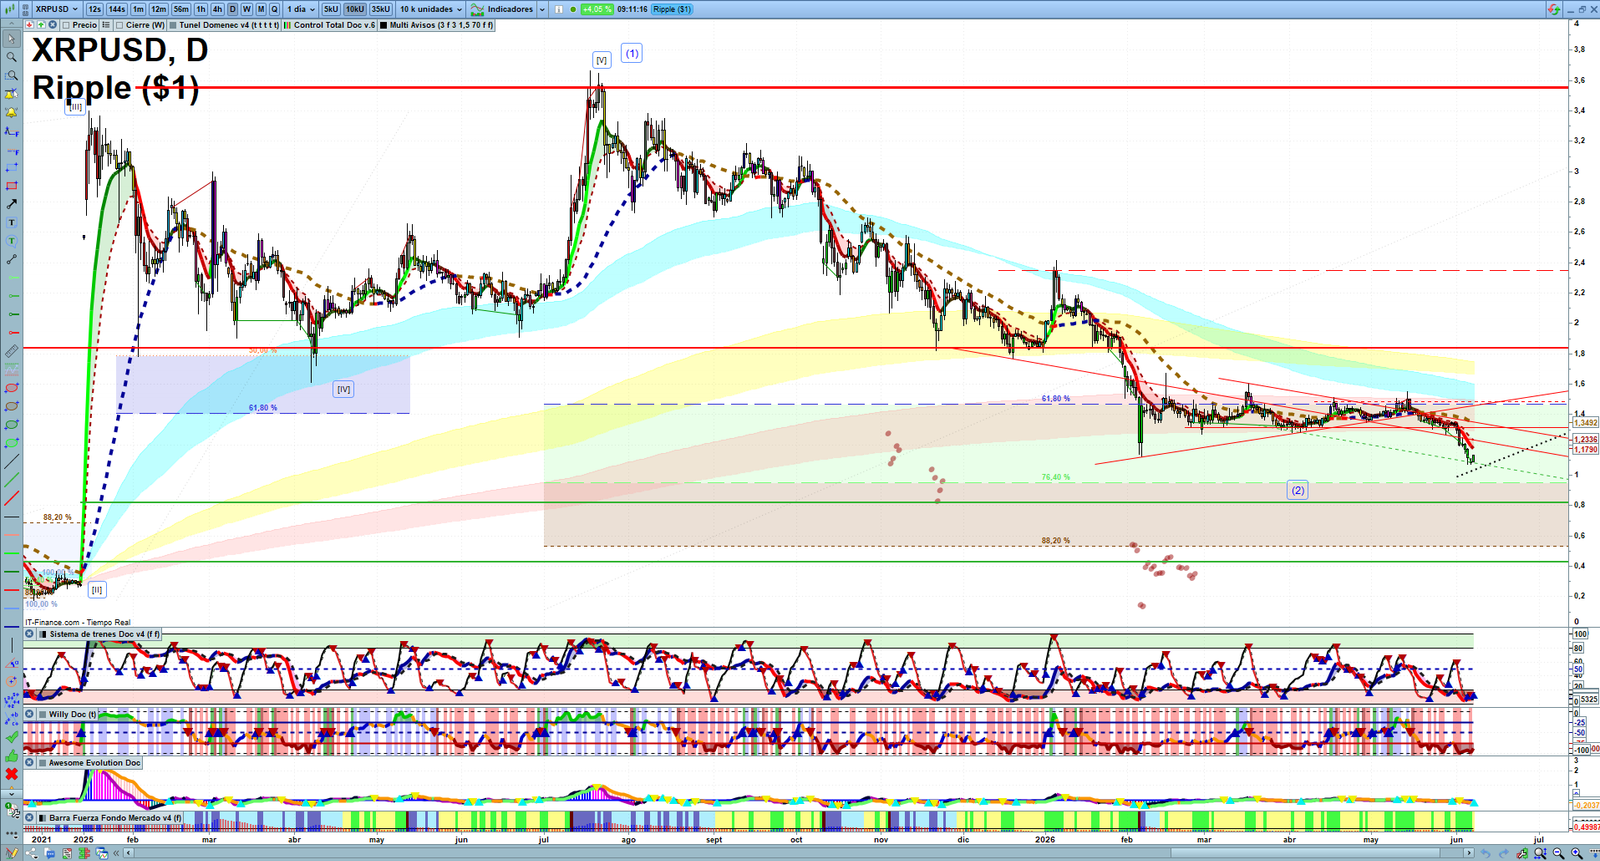The image size is (1600, 861).
Task: Click the Awesome Evolution Doc label
Action: (95, 763)
